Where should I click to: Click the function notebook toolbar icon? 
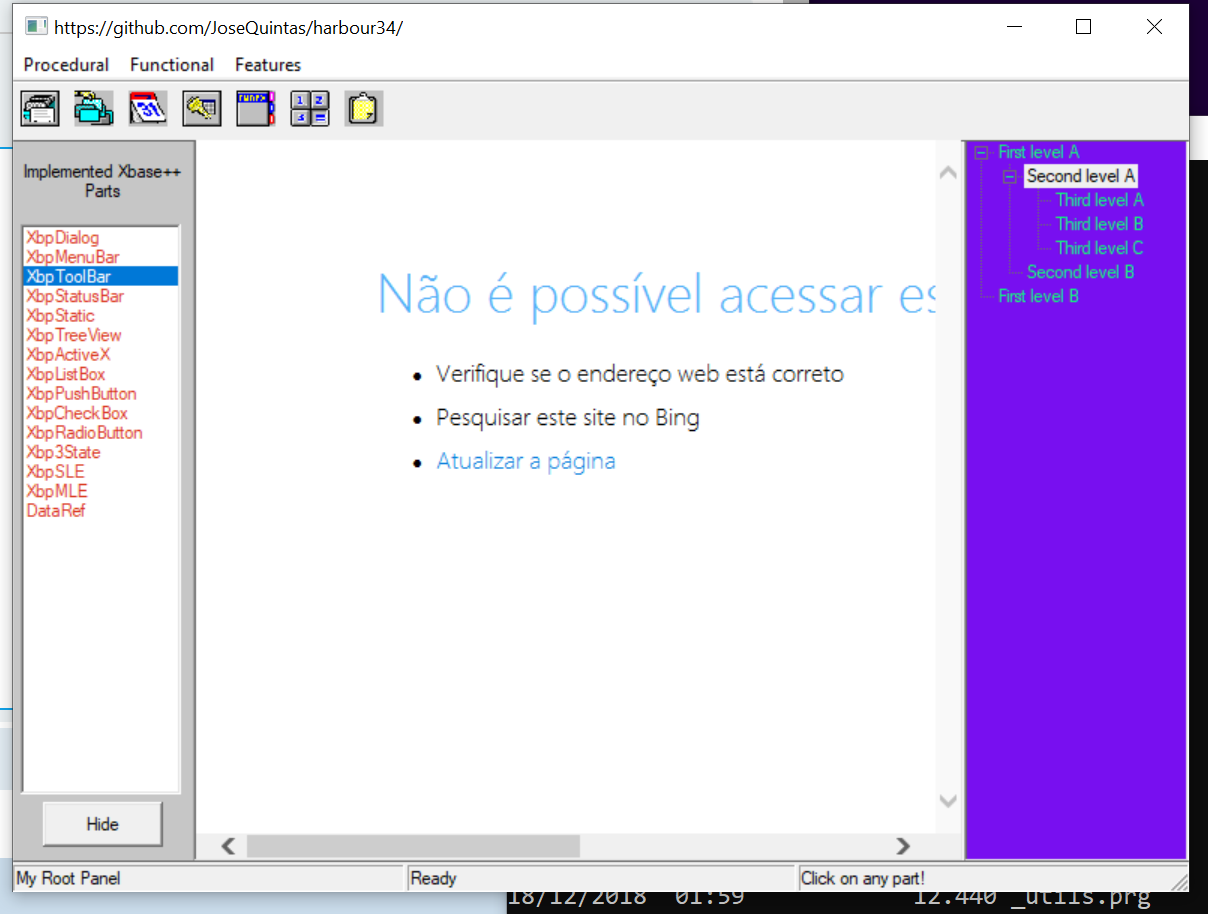point(256,108)
